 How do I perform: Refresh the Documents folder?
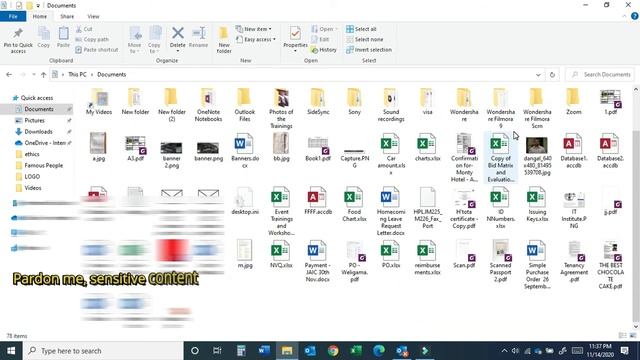552,75
